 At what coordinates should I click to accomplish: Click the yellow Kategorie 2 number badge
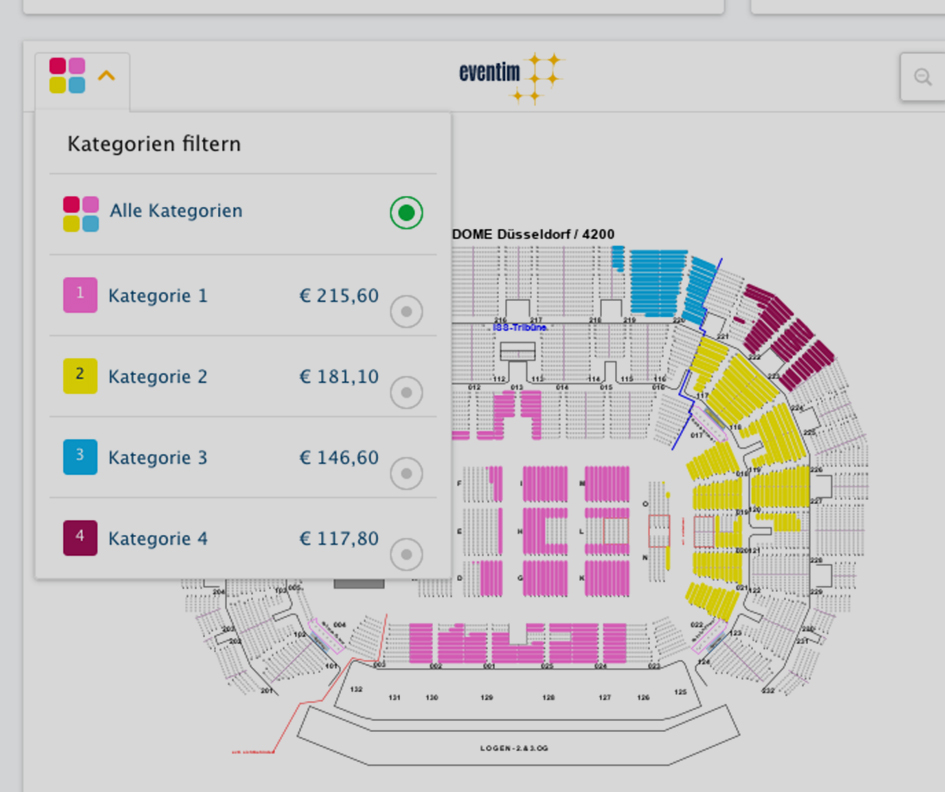tap(80, 376)
